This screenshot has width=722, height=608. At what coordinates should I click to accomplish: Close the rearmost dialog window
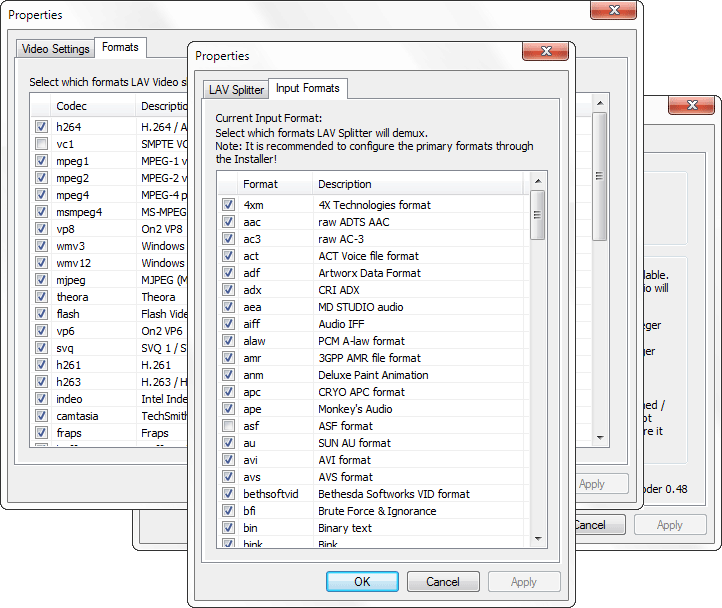[692, 105]
